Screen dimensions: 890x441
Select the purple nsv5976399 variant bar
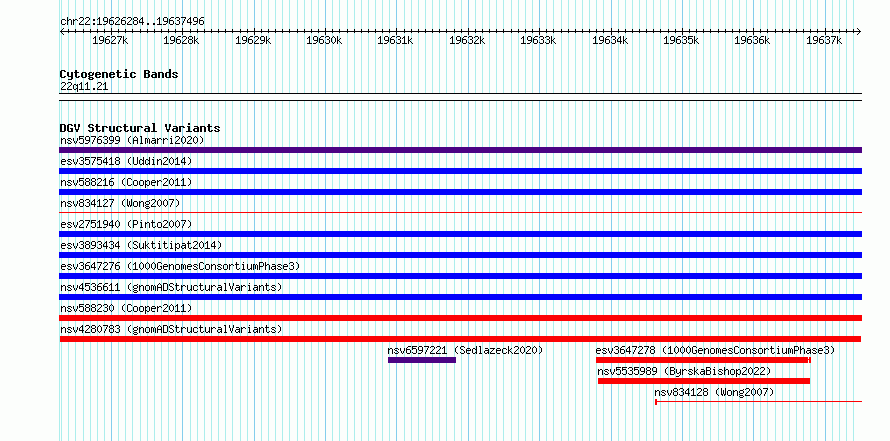tap(460, 150)
